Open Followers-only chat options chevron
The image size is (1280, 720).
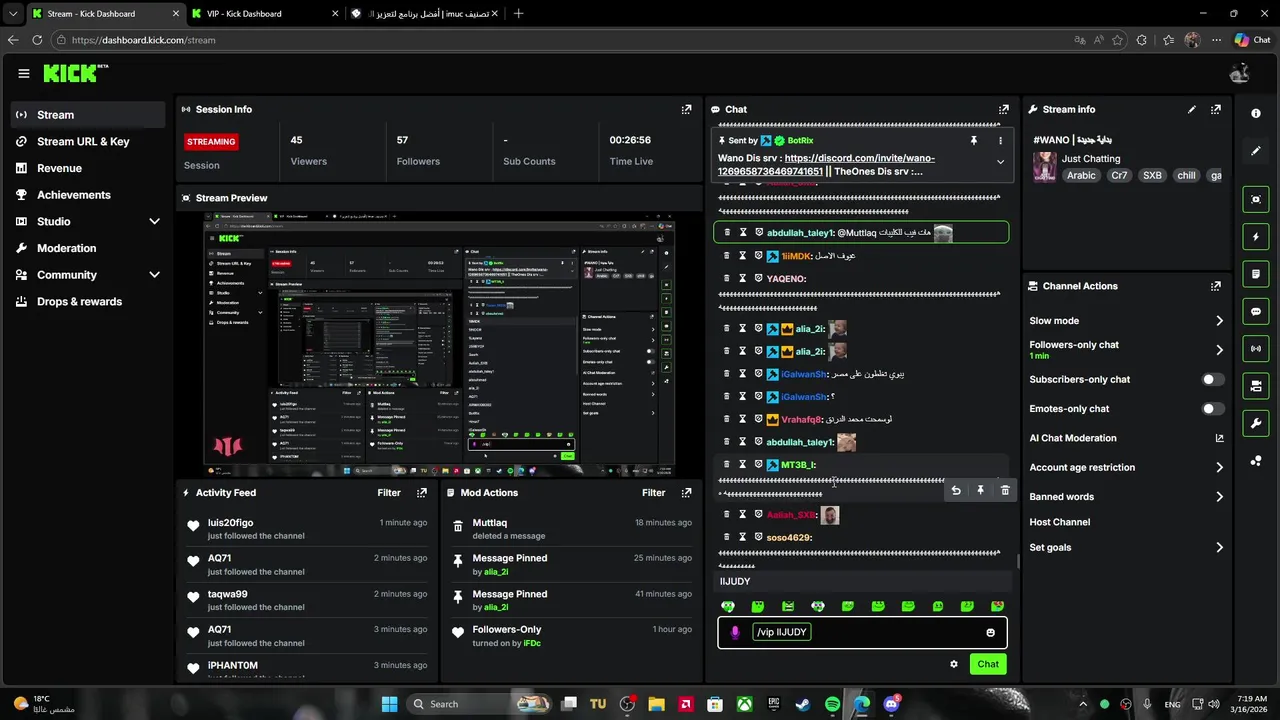pos(1219,350)
